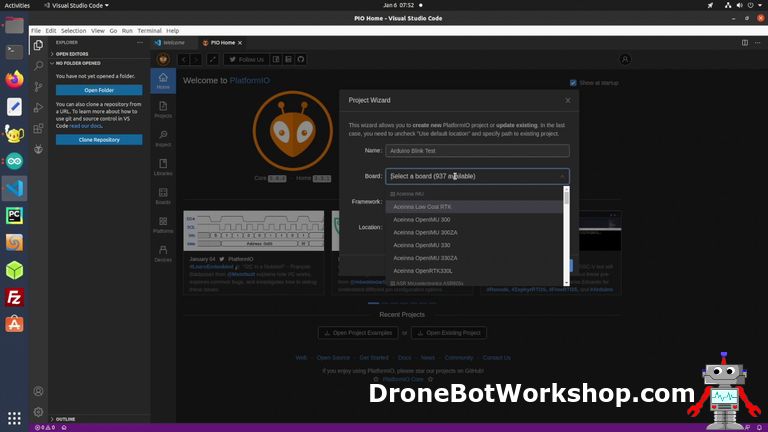Viewport: 768px width, 432px height.
Task: Click the Follow Us Twitter button
Action: tap(246, 59)
